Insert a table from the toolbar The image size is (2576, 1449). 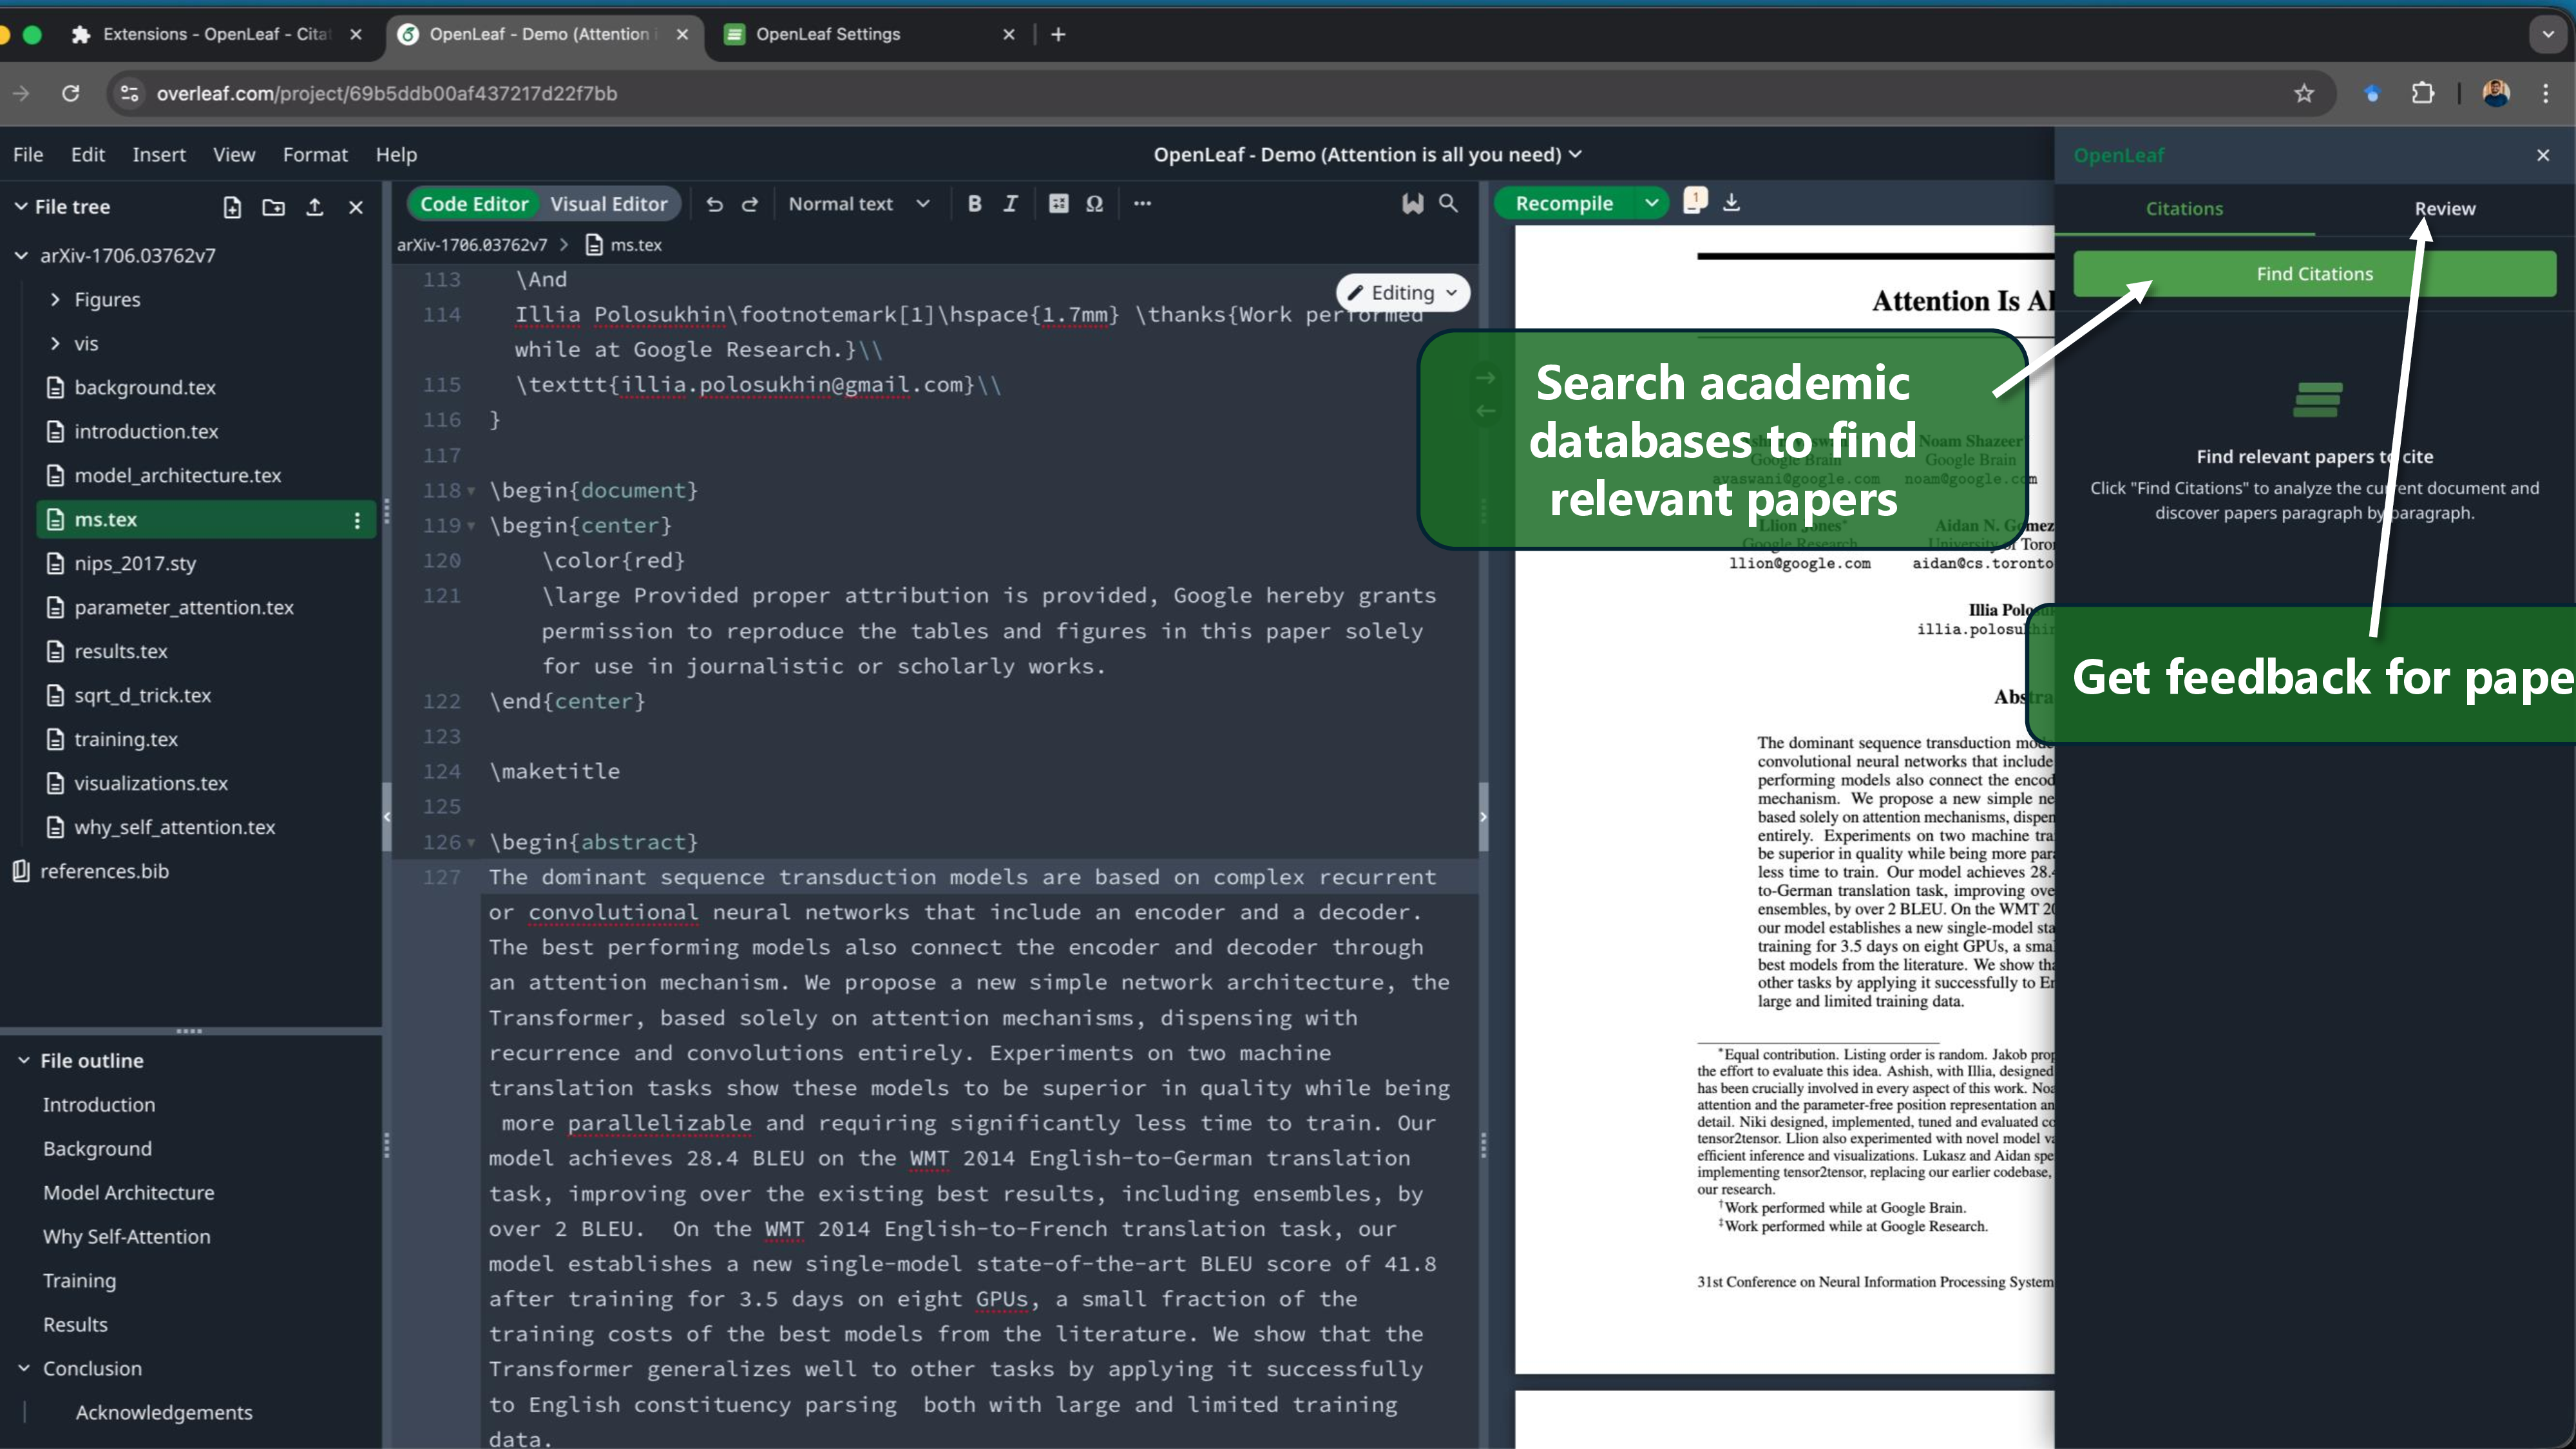1058,204
